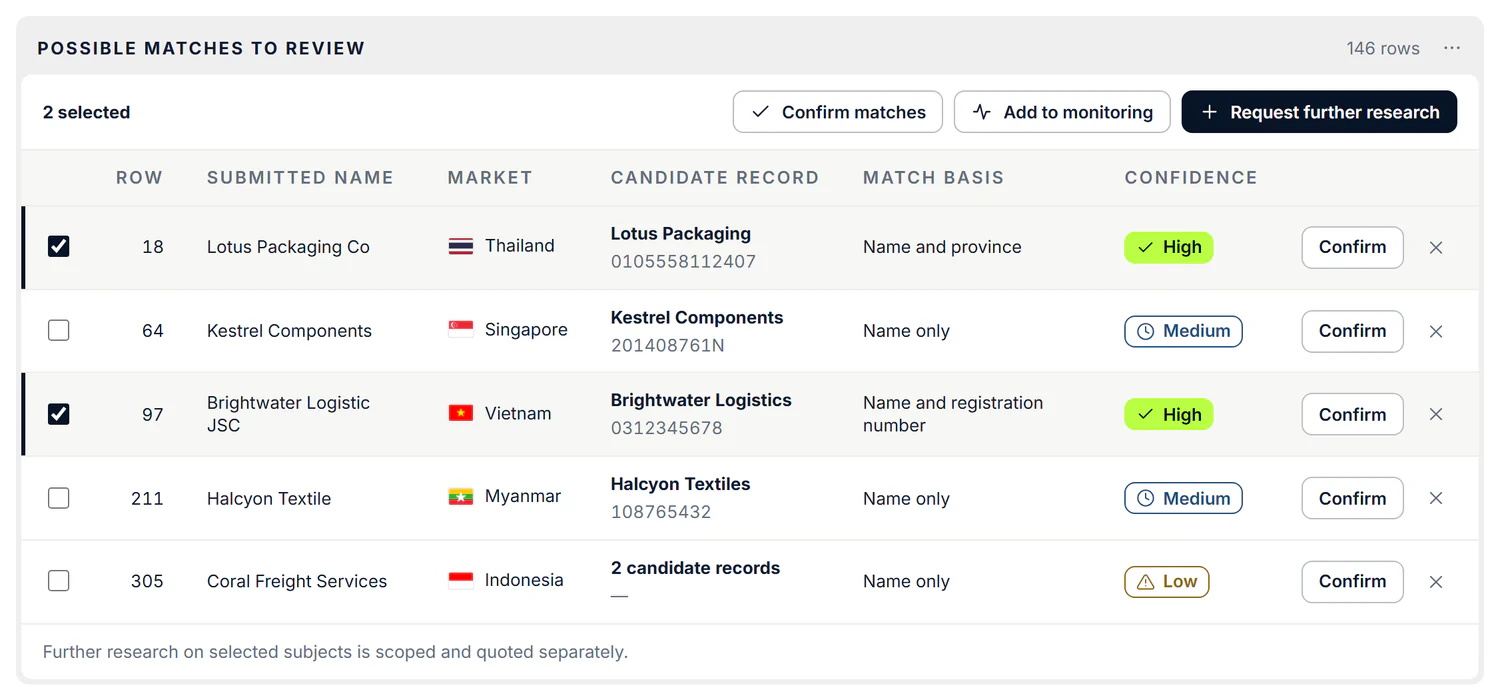This screenshot has width=1500, height=699.
Task: Click the Low confidence warning badge for Coral Freight
Action: 1167,581
